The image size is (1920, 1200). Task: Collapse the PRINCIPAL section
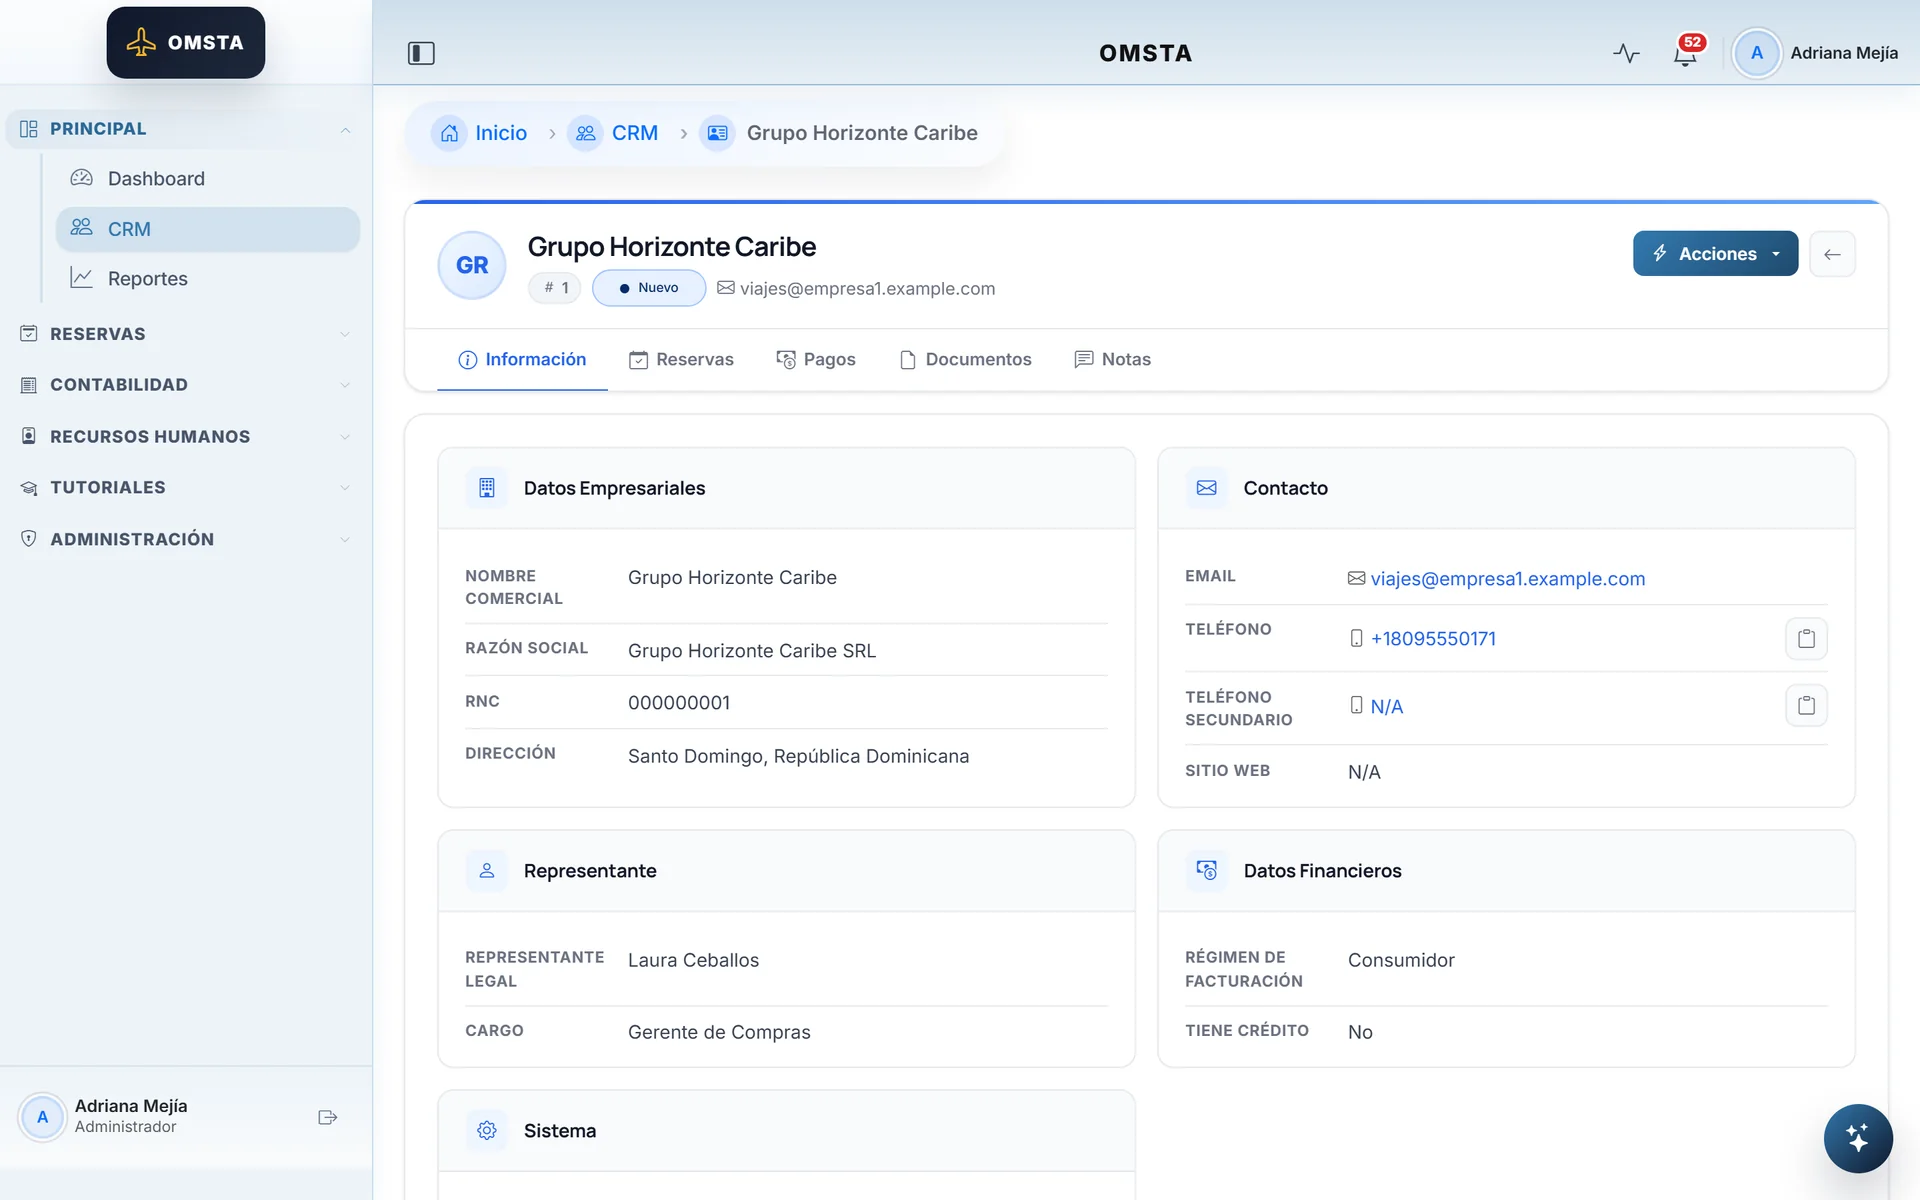(186, 129)
